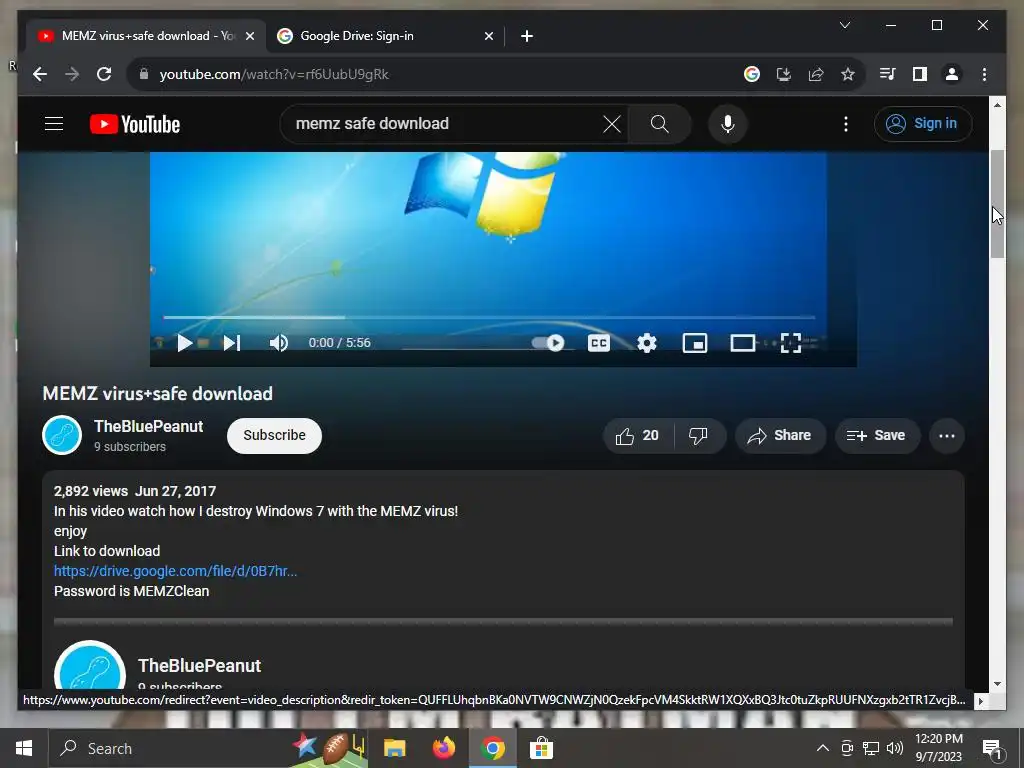Mute the video volume

click(279, 343)
